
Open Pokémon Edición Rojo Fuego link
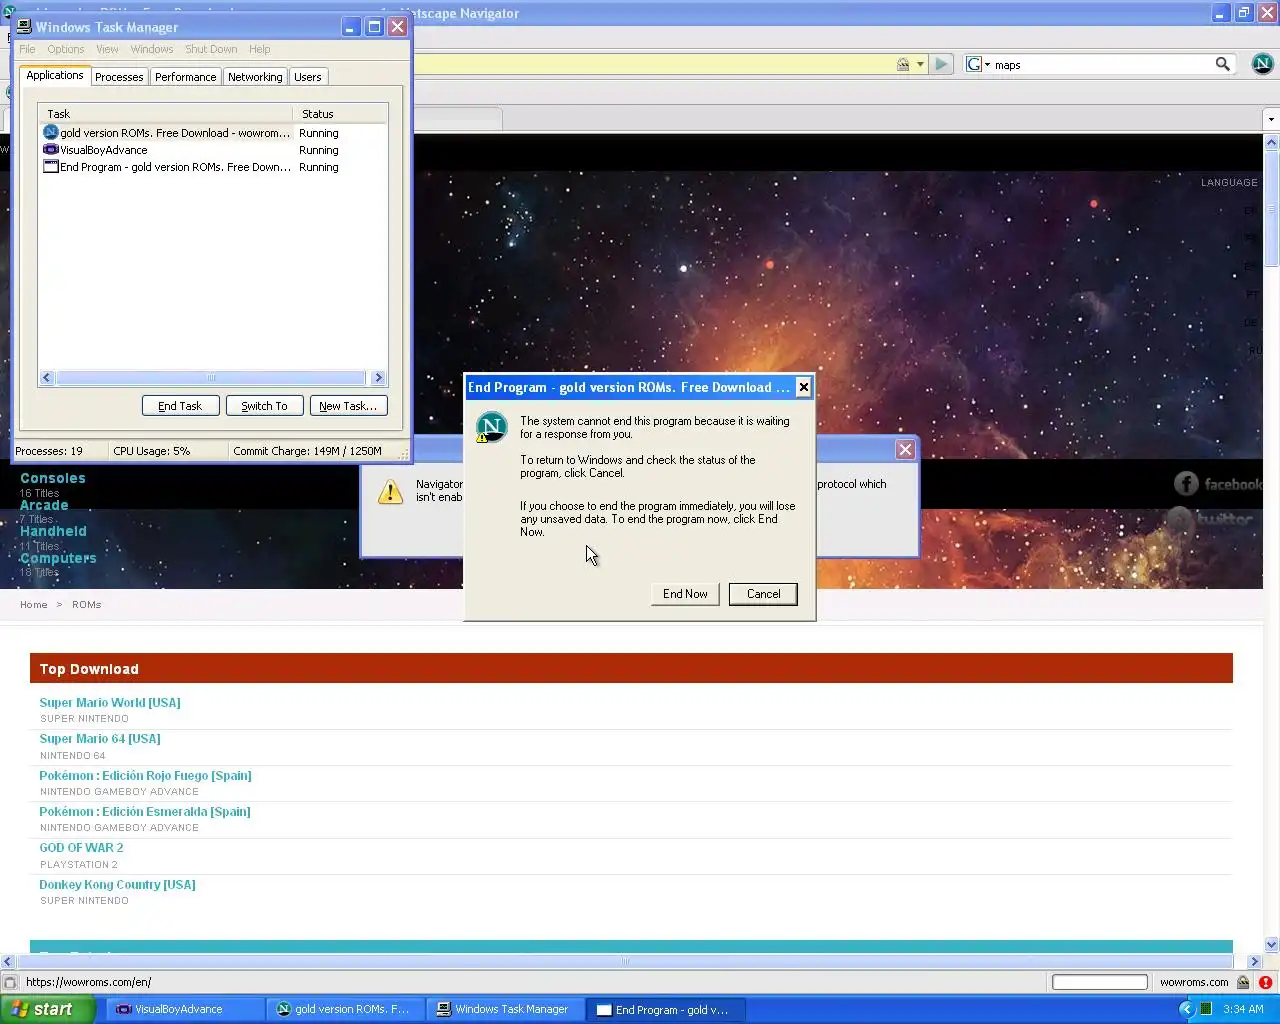click(145, 776)
